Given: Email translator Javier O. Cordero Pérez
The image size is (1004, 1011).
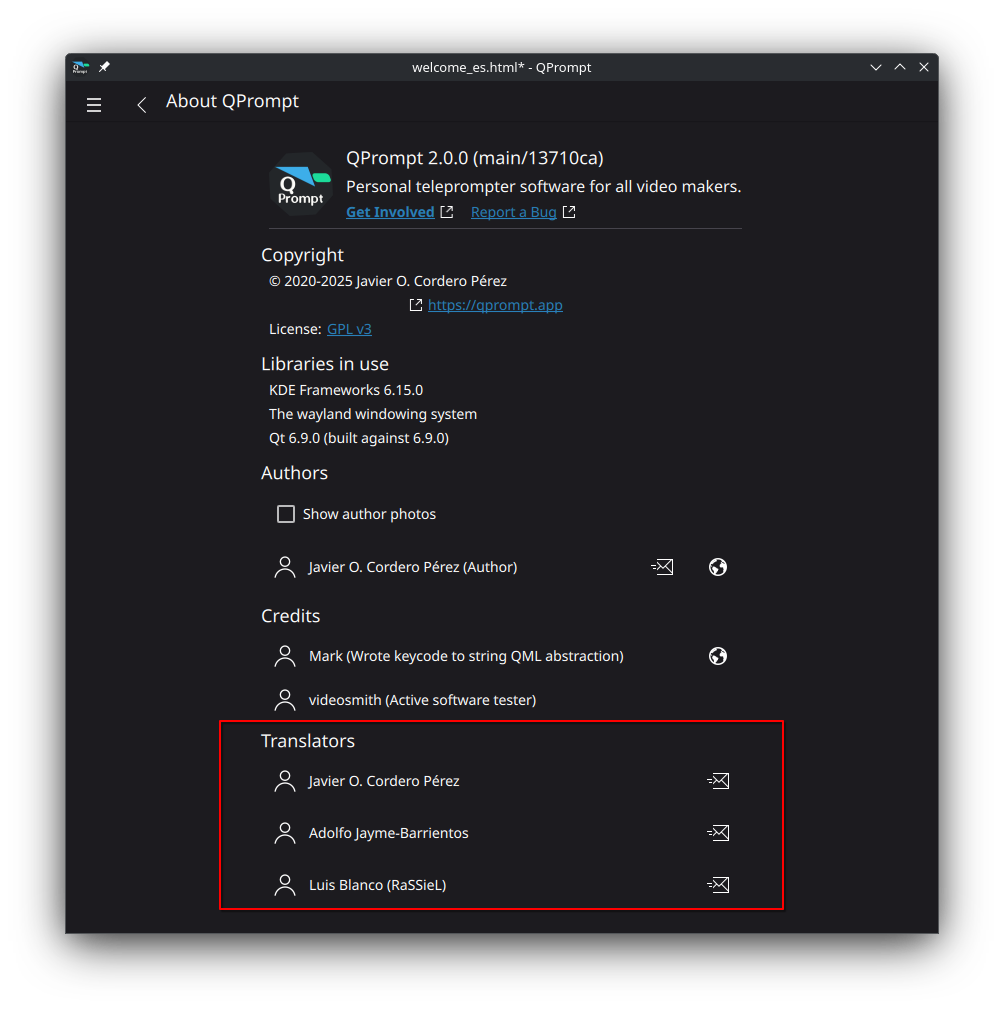Looking at the screenshot, I should (718, 781).
